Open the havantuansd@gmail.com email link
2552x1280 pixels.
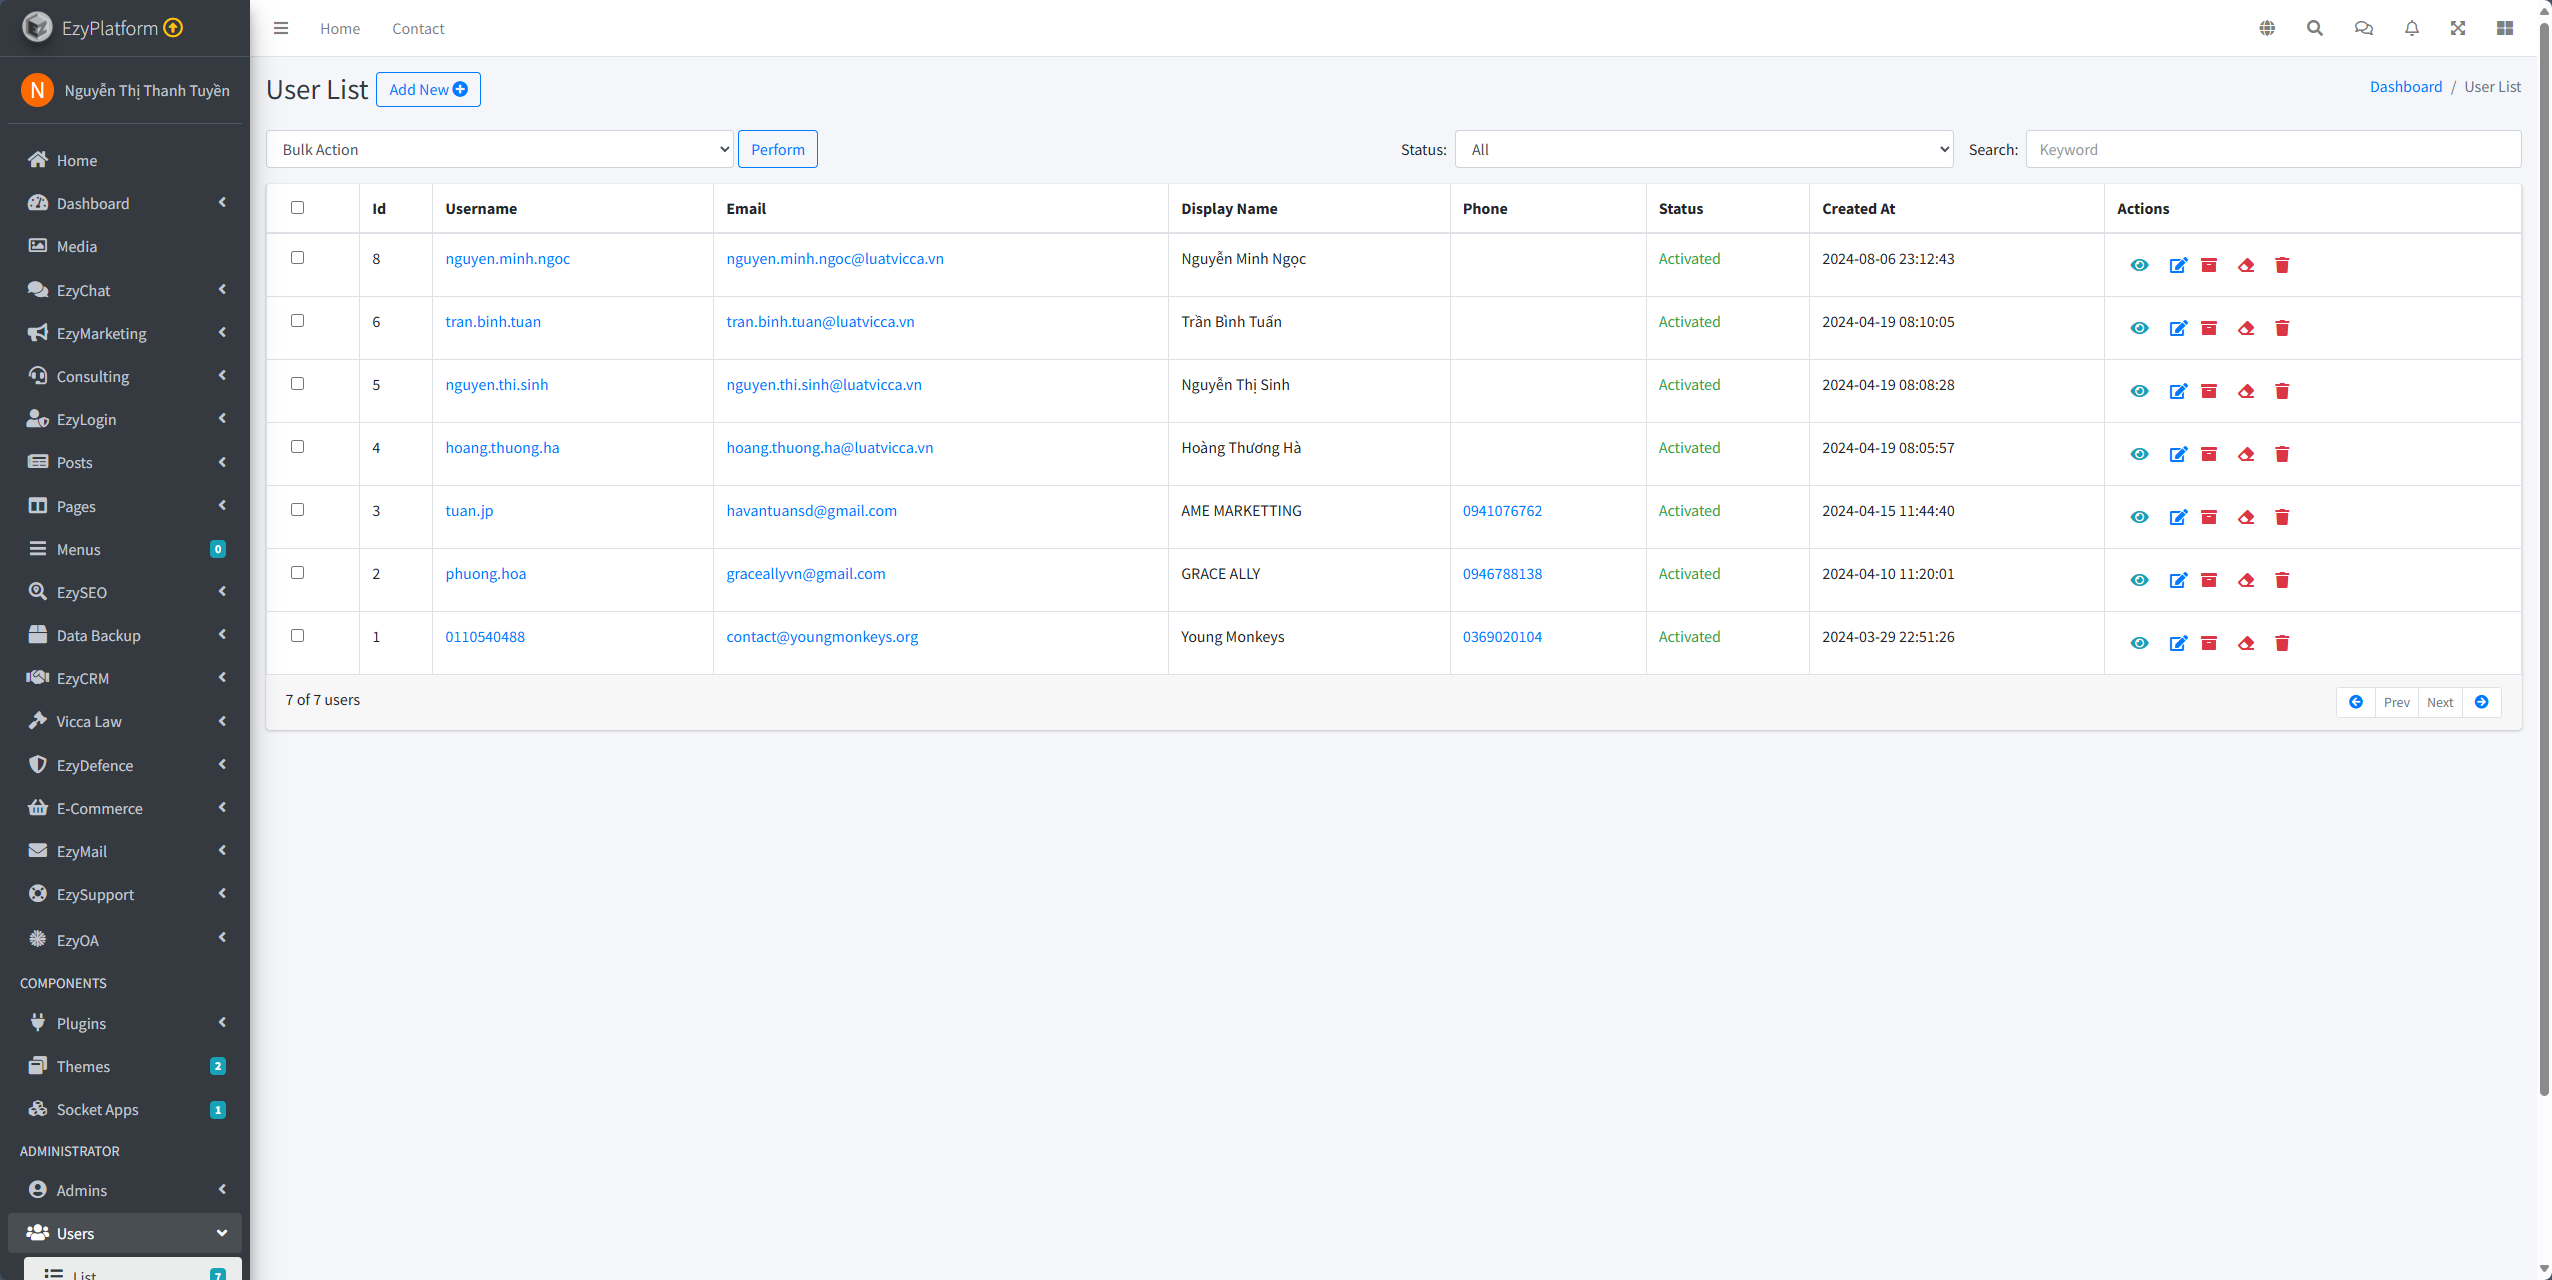pyautogui.click(x=811, y=510)
